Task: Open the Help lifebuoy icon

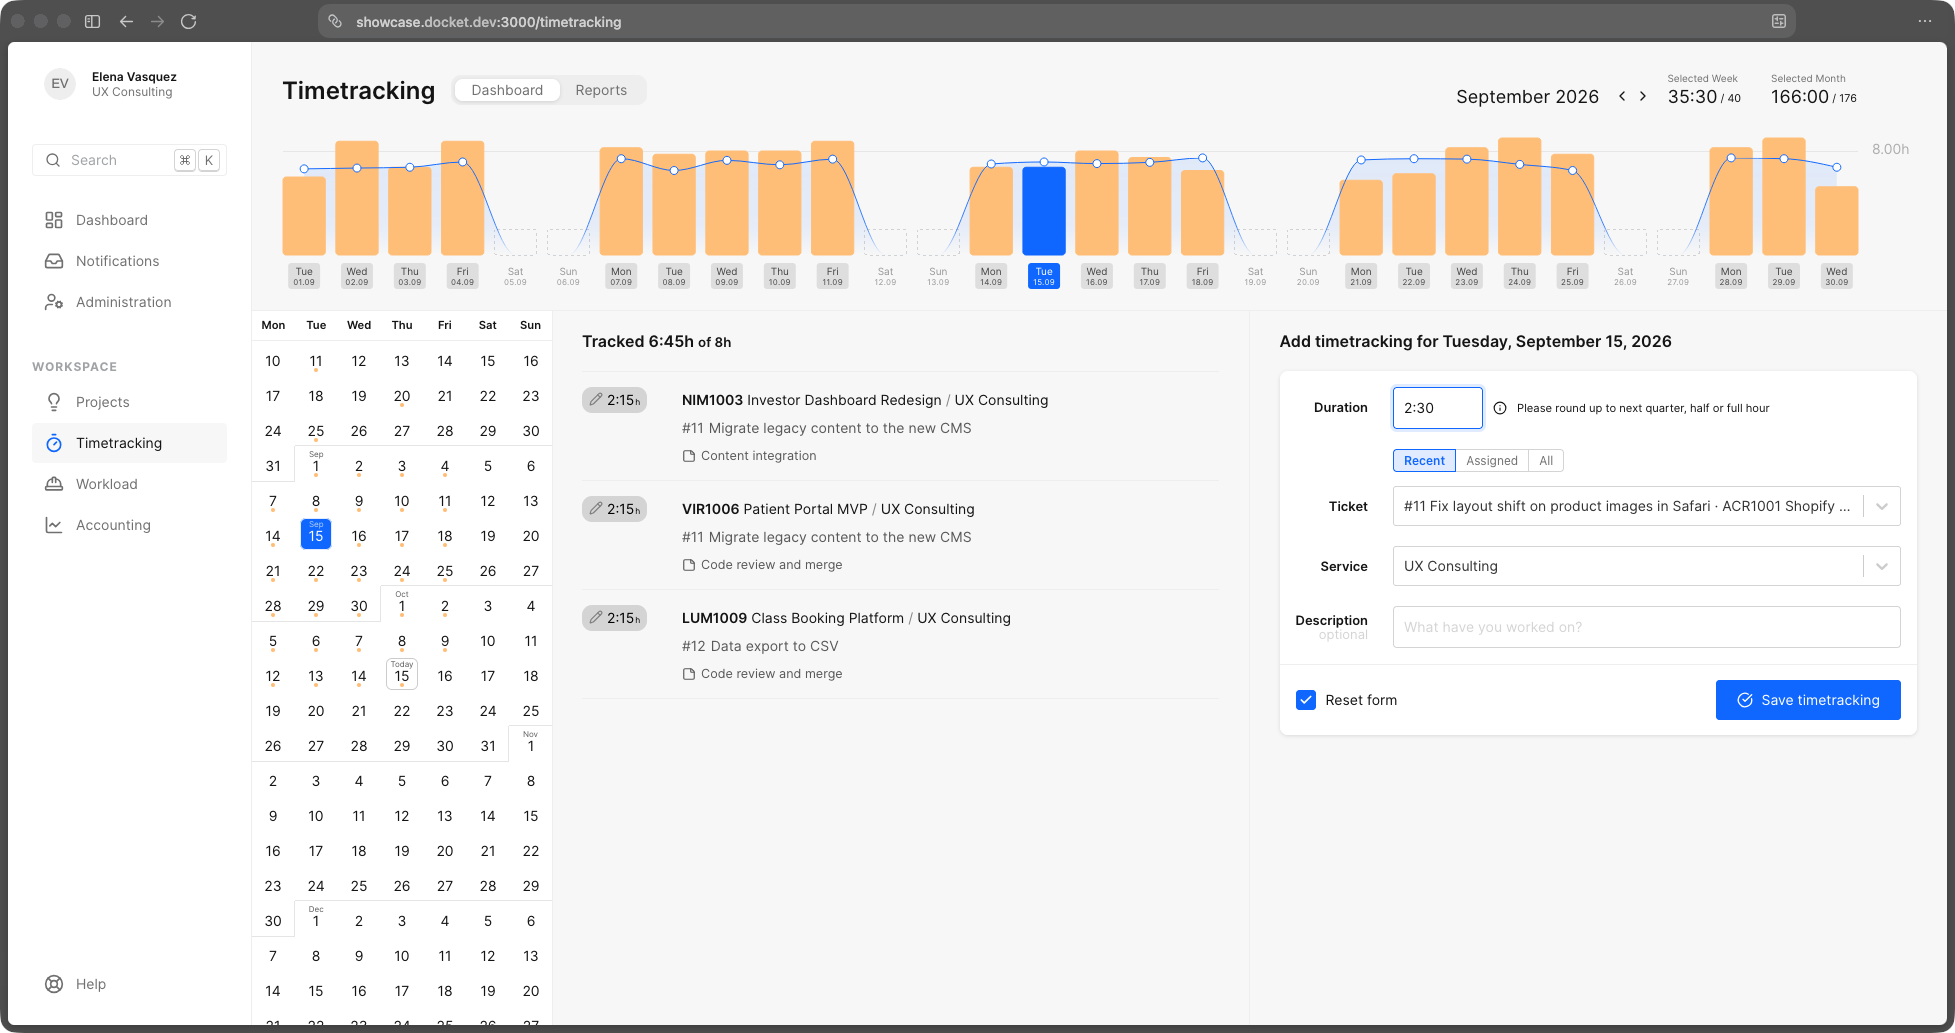Action: click(x=54, y=984)
